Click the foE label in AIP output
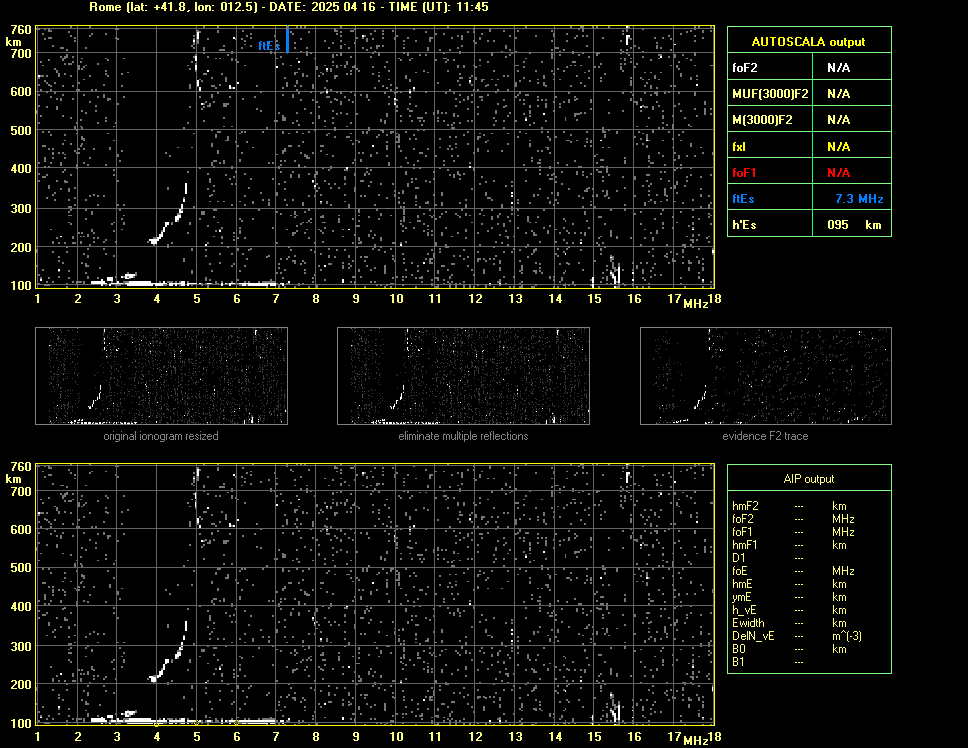This screenshot has width=968, height=748. (x=740, y=571)
